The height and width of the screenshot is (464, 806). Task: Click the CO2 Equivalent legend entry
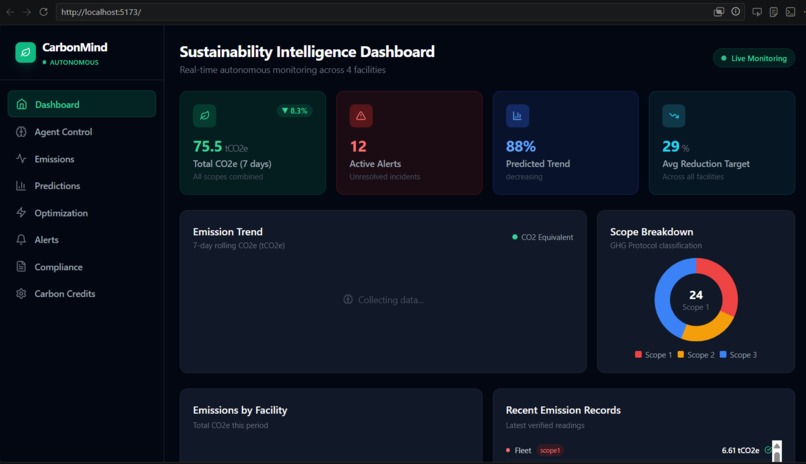point(543,237)
